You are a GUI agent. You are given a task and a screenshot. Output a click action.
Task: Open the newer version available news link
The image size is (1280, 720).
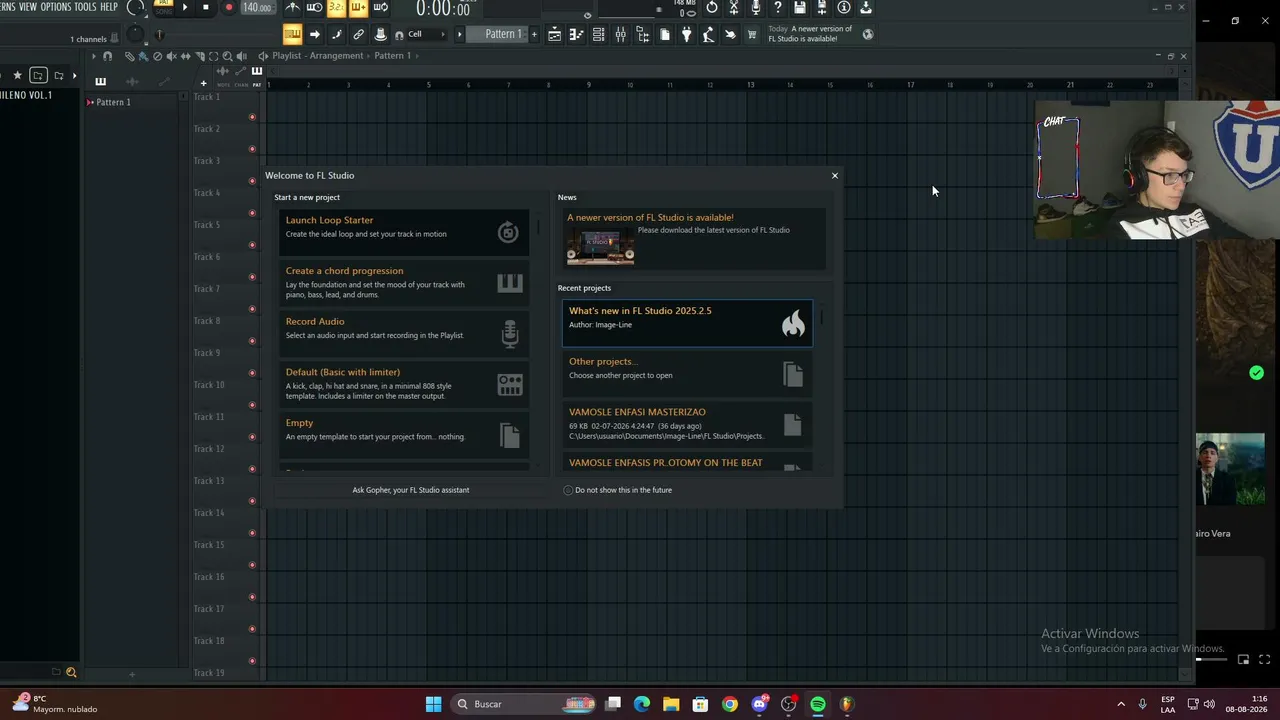(650, 217)
